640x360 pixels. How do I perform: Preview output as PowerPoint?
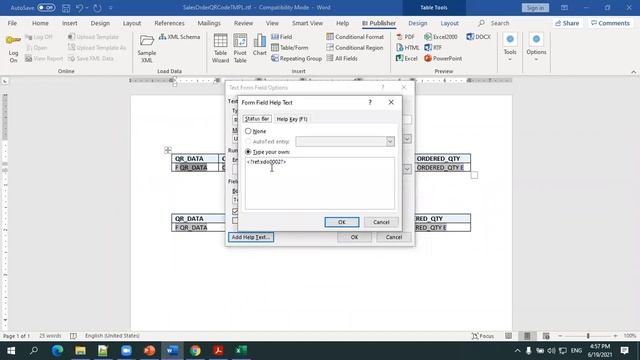point(443,58)
